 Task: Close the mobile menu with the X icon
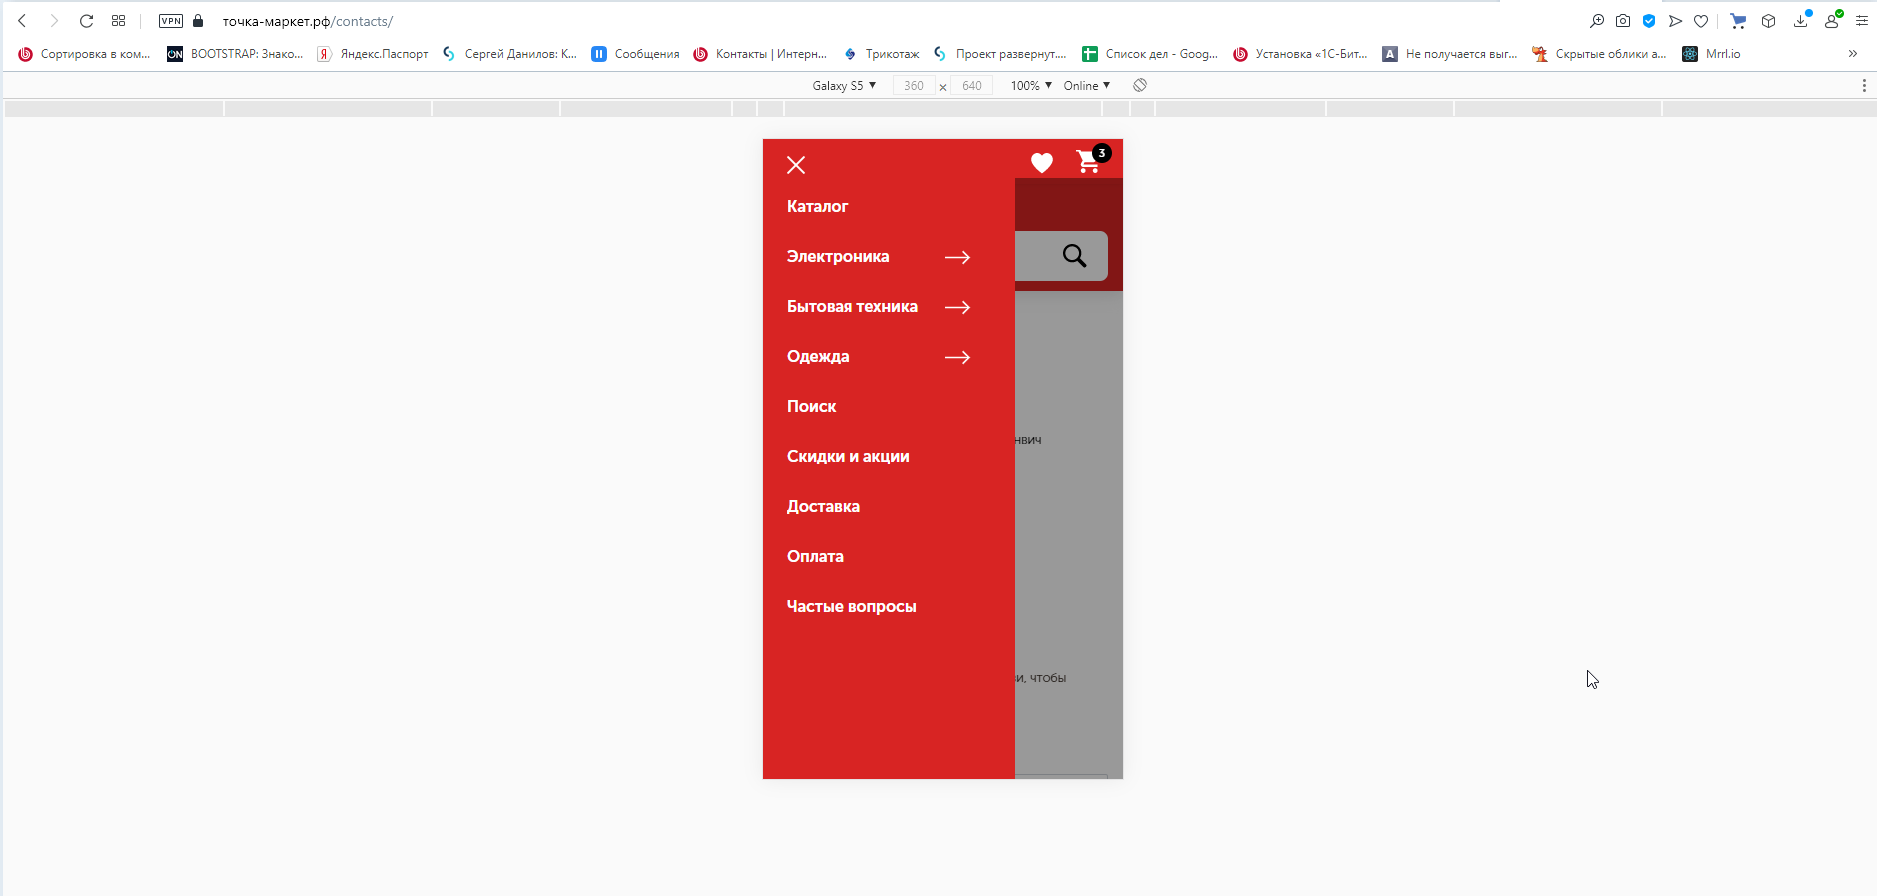(x=796, y=165)
